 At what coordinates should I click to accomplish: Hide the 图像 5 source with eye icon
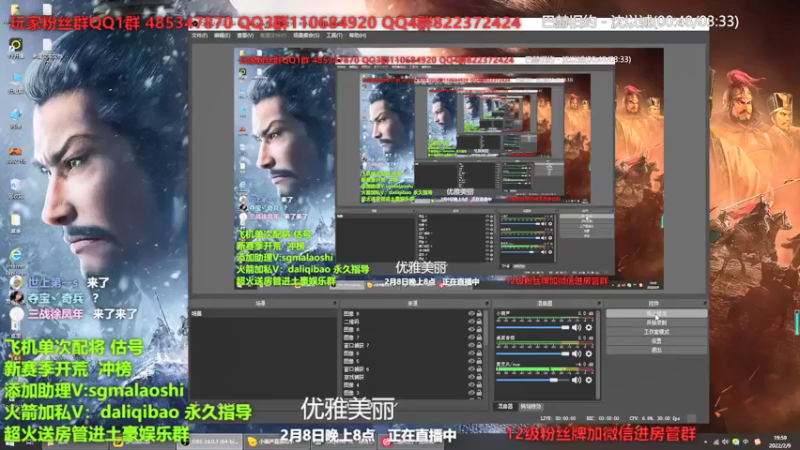coord(471,361)
